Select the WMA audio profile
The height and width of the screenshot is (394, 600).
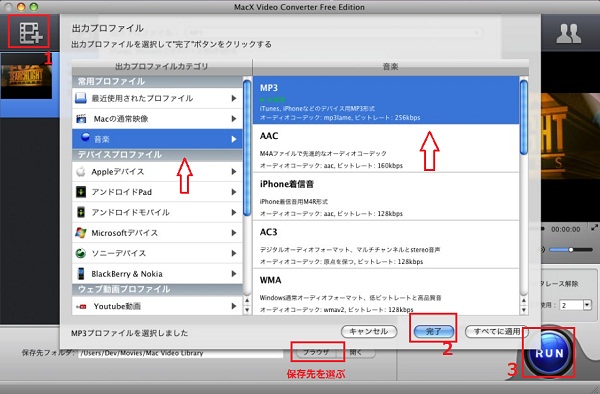[x=386, y=292]
